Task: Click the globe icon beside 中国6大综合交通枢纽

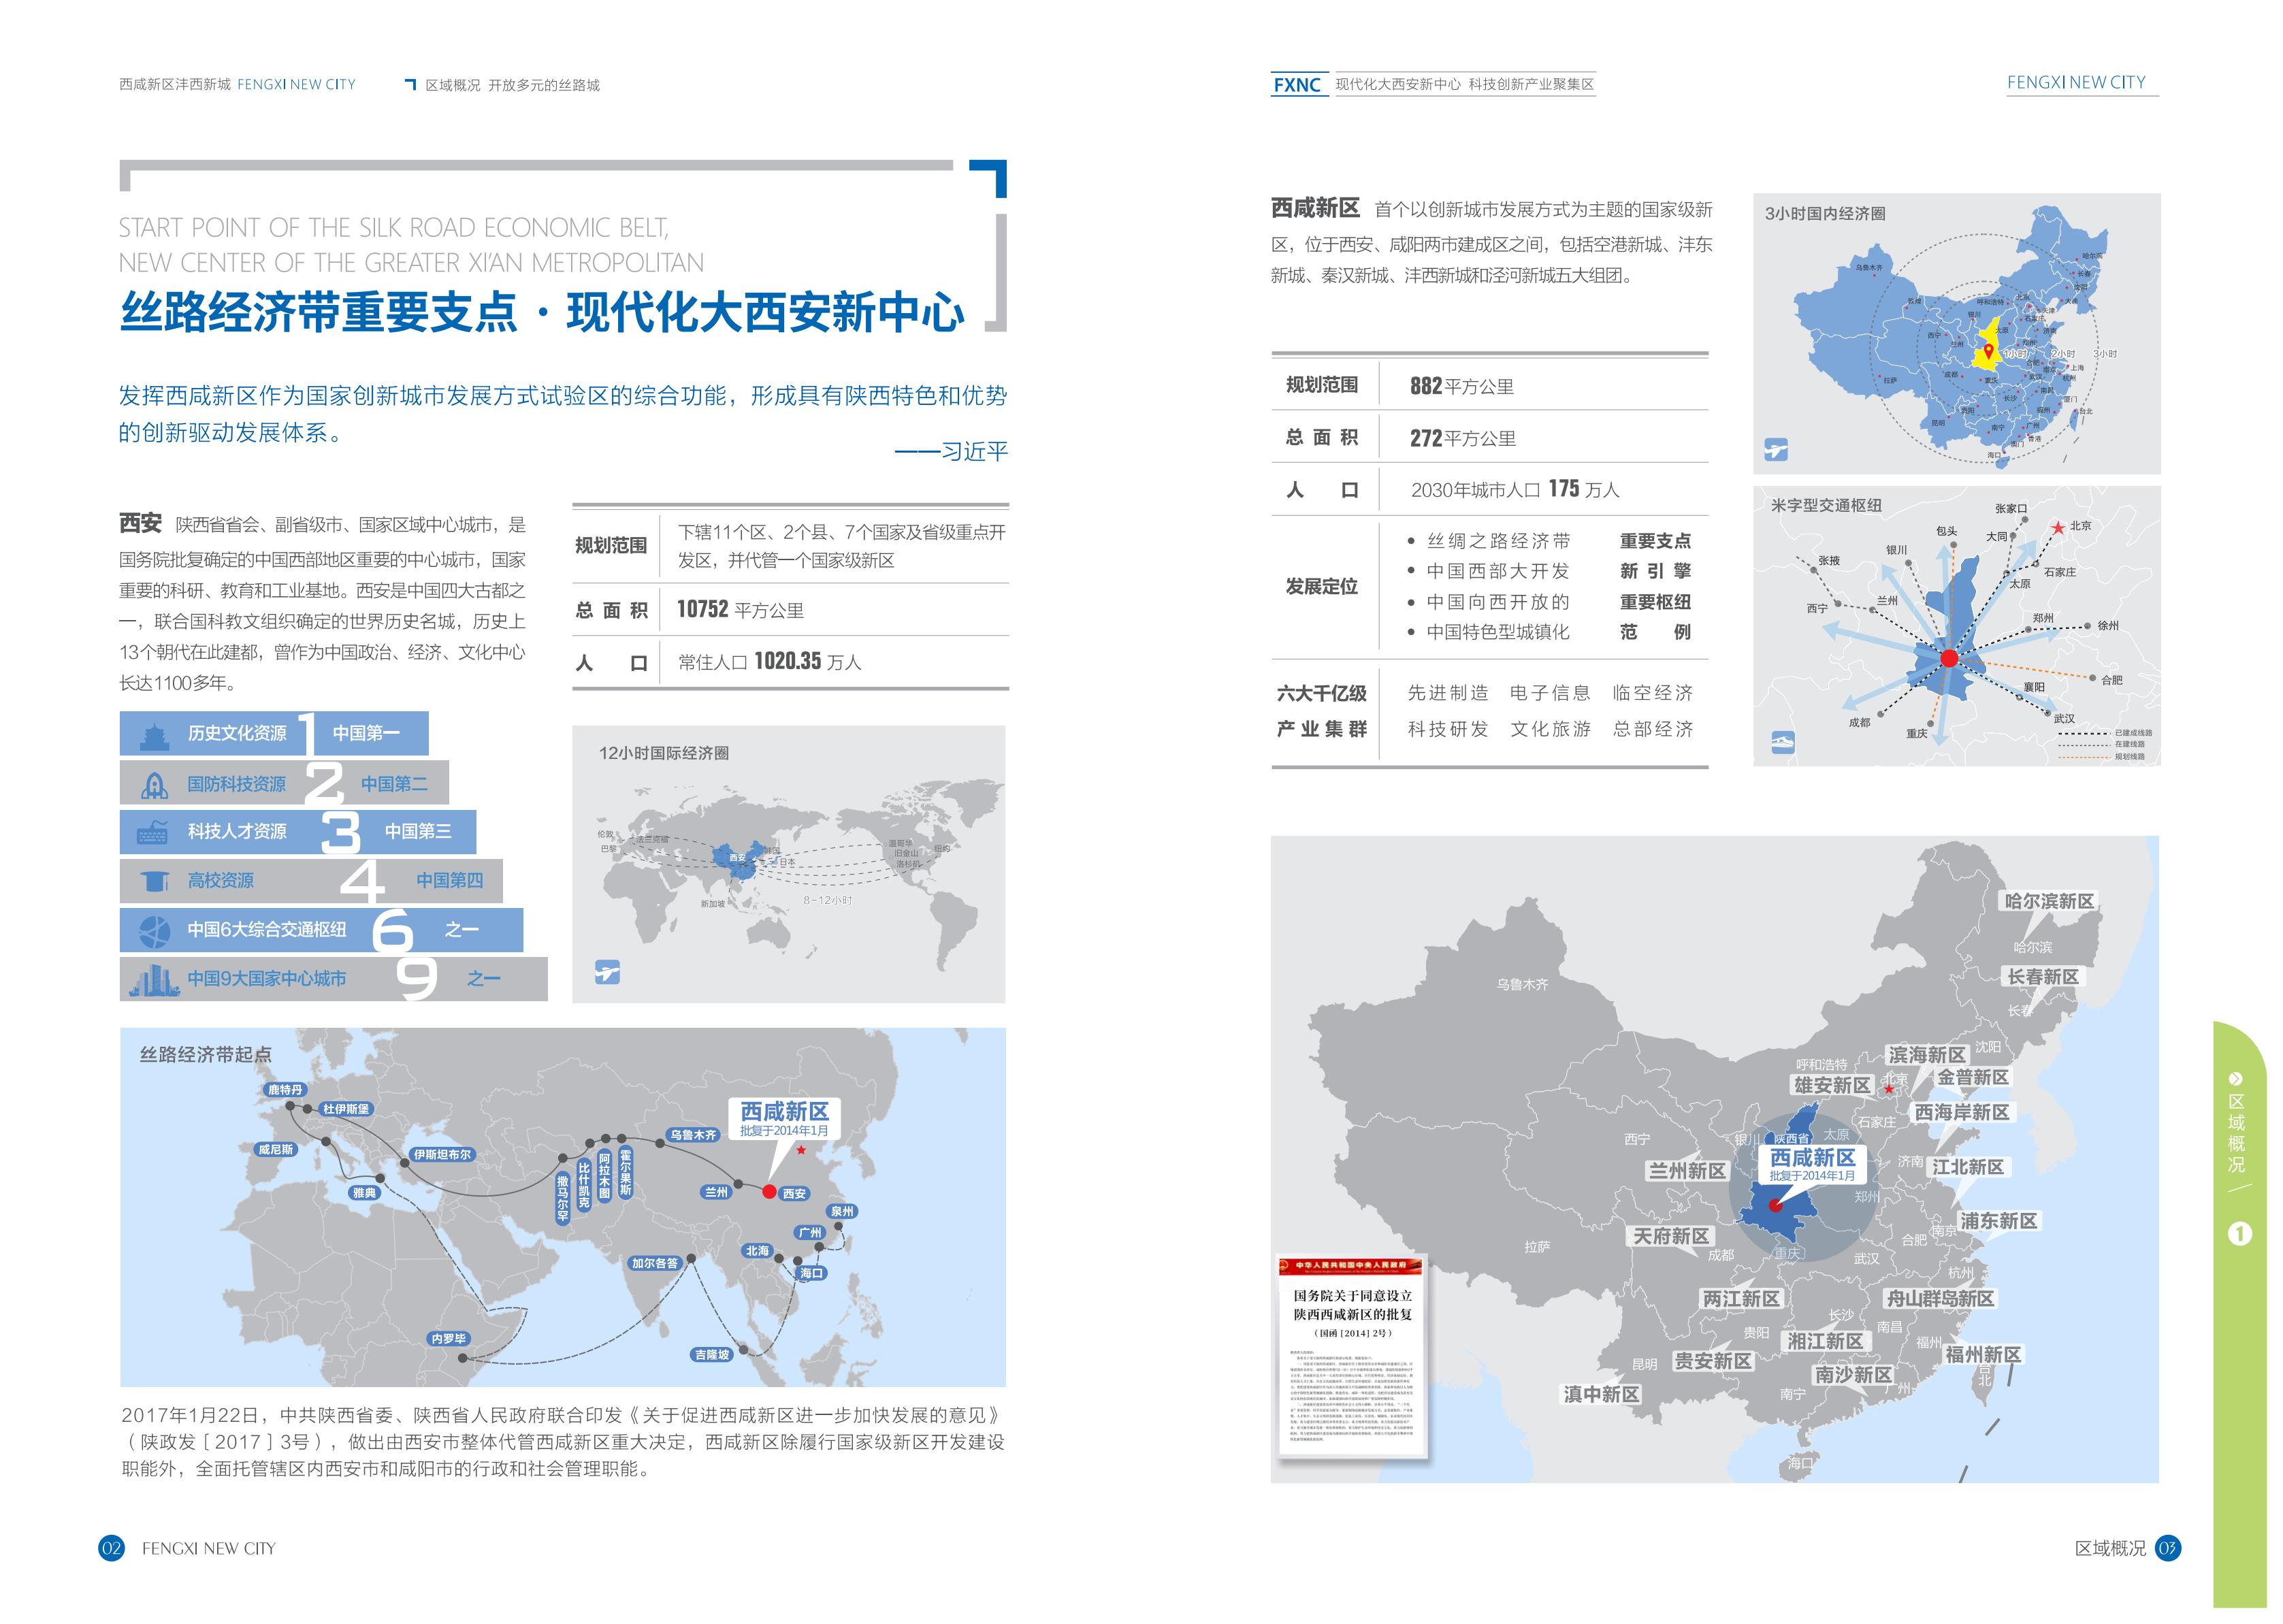Action: (x=154, y=931)
